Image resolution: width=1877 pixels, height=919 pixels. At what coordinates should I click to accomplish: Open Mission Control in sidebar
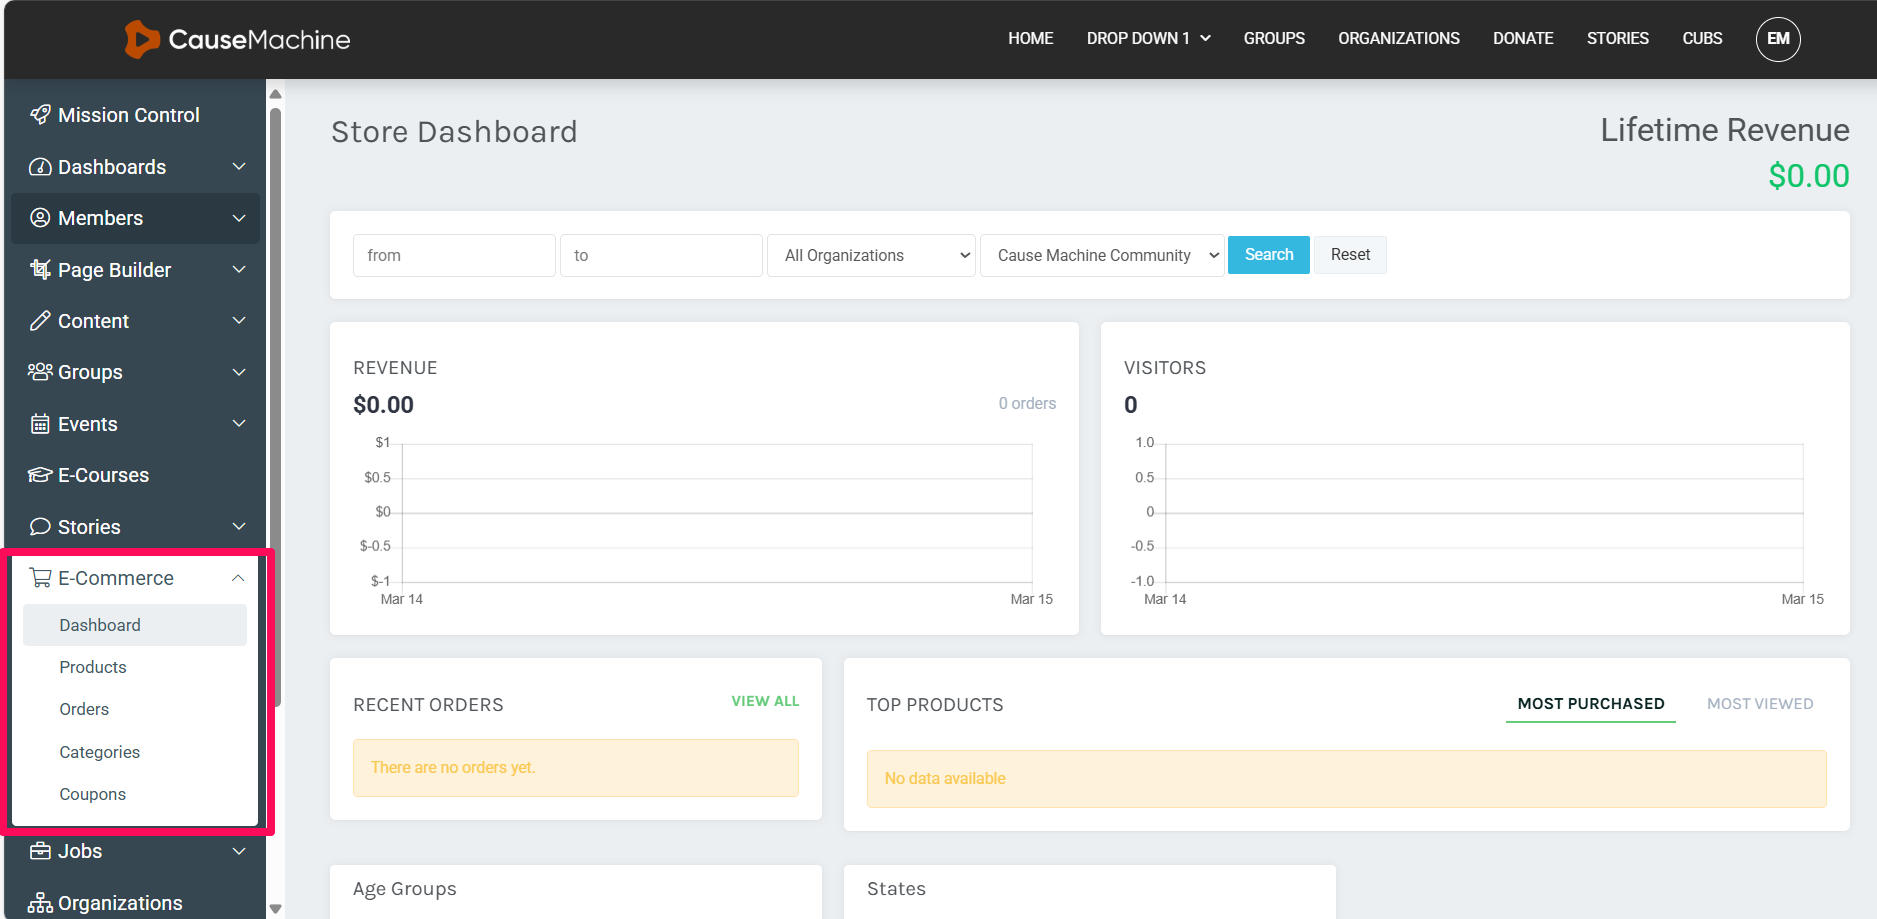coord(128,115)
